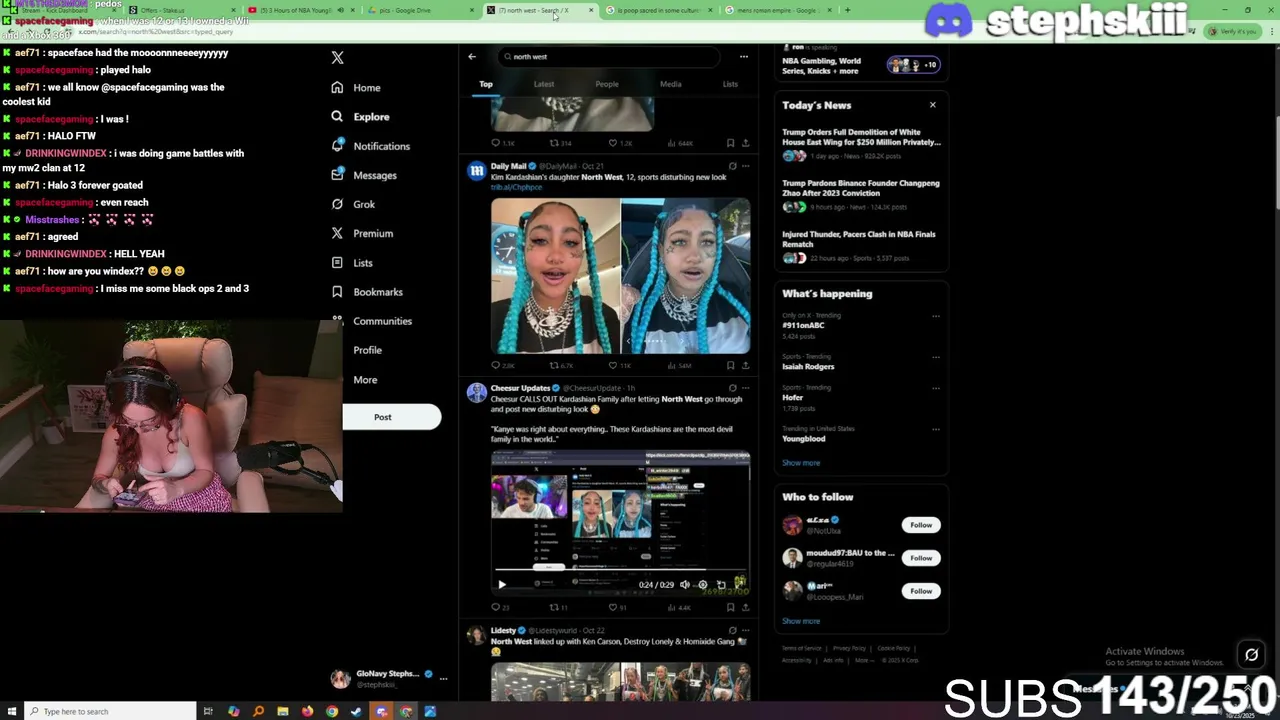Play the Cheesur Updates video

502,584
